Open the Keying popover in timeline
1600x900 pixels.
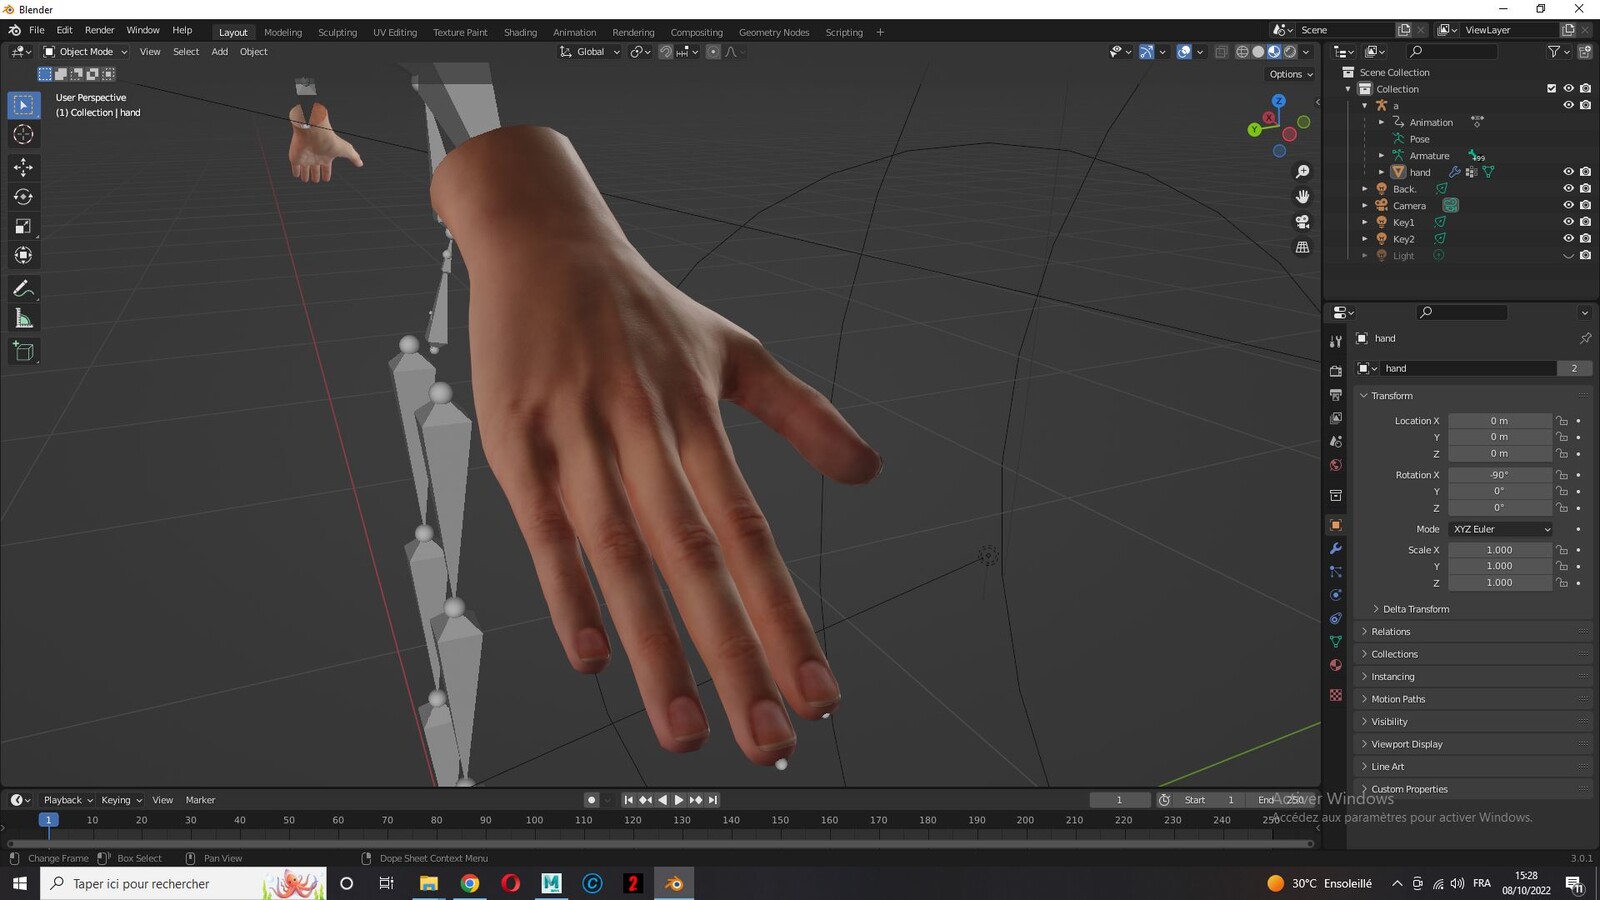(121, 800)
